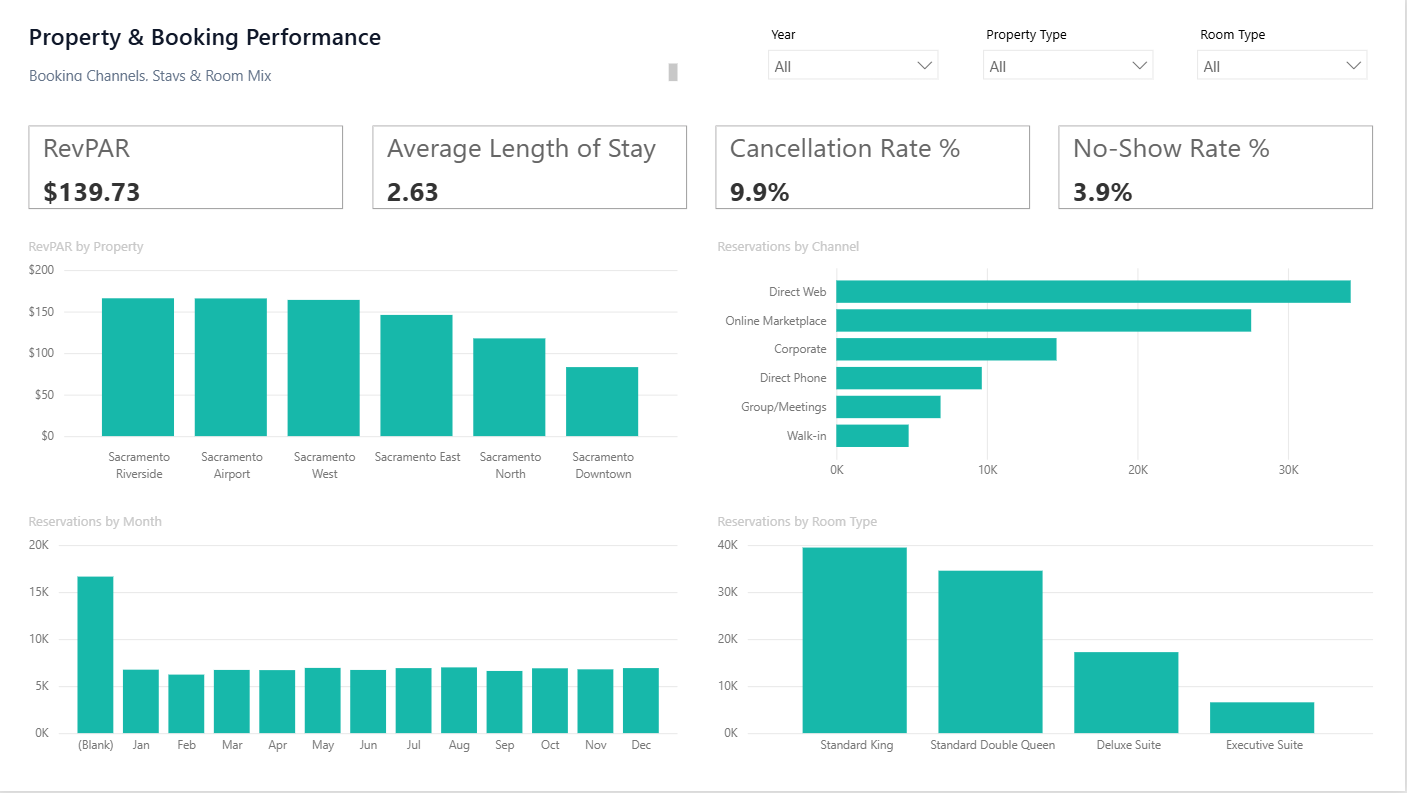Click the 'Reservations by Room Type' chart title
This screenshot has width=1407, height=793.
coord(797,521)
